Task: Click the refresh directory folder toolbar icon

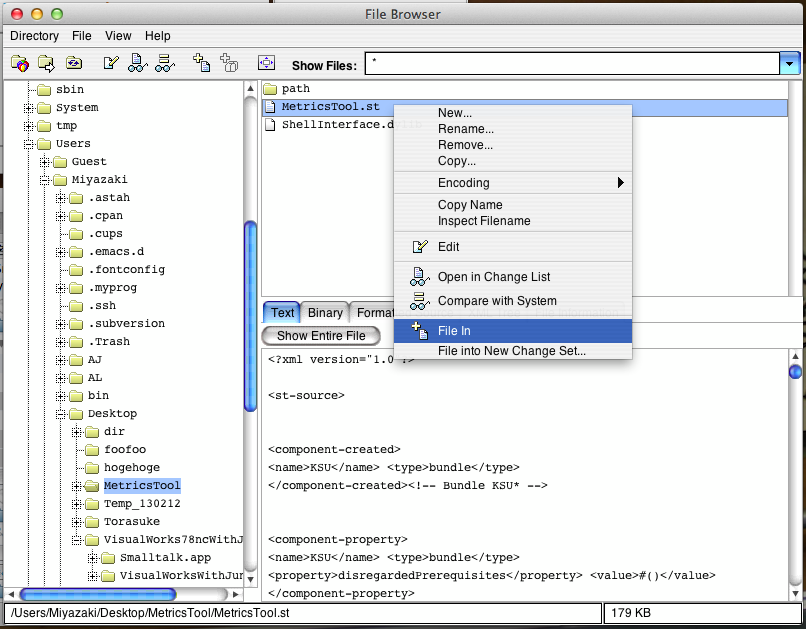Action: (x=74, y=63)
